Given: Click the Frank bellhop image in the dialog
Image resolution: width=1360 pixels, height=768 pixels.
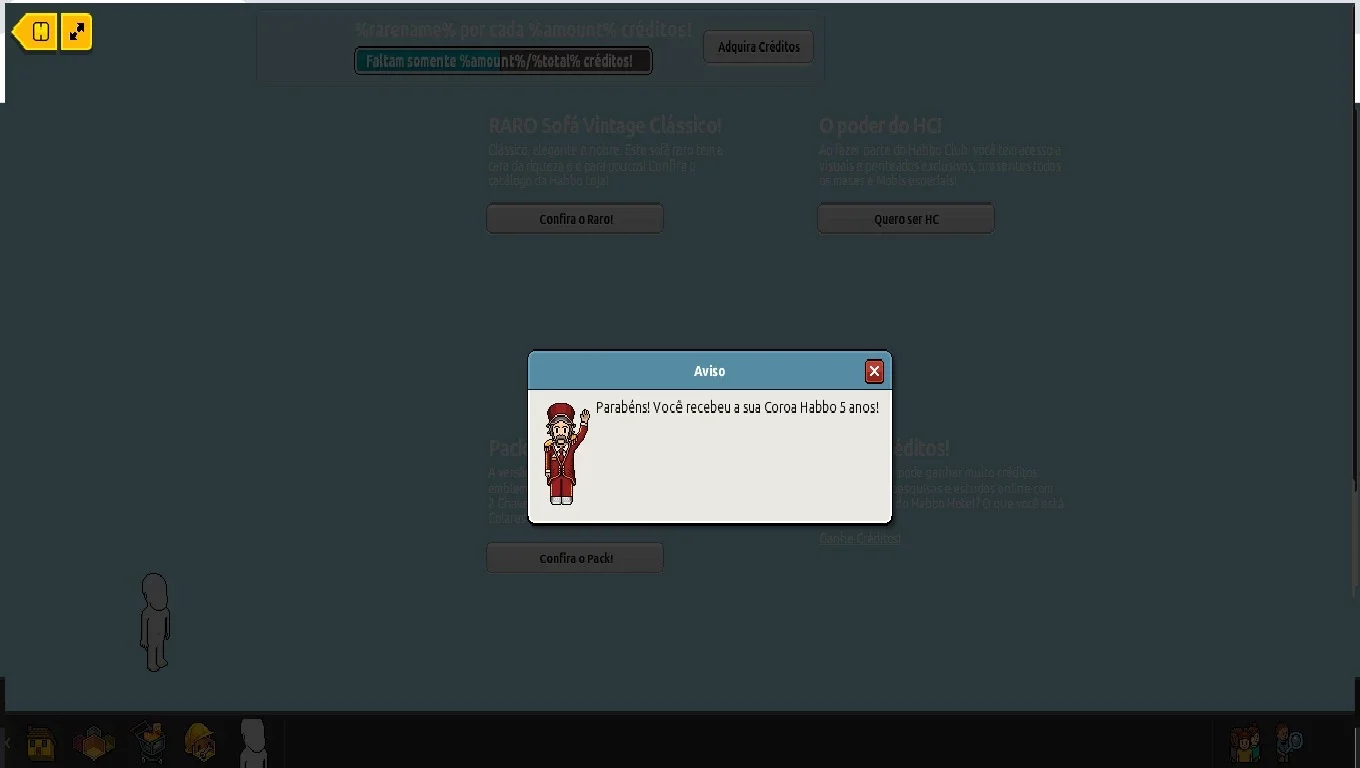Looking at the screenshot, I should coord(565,453).
